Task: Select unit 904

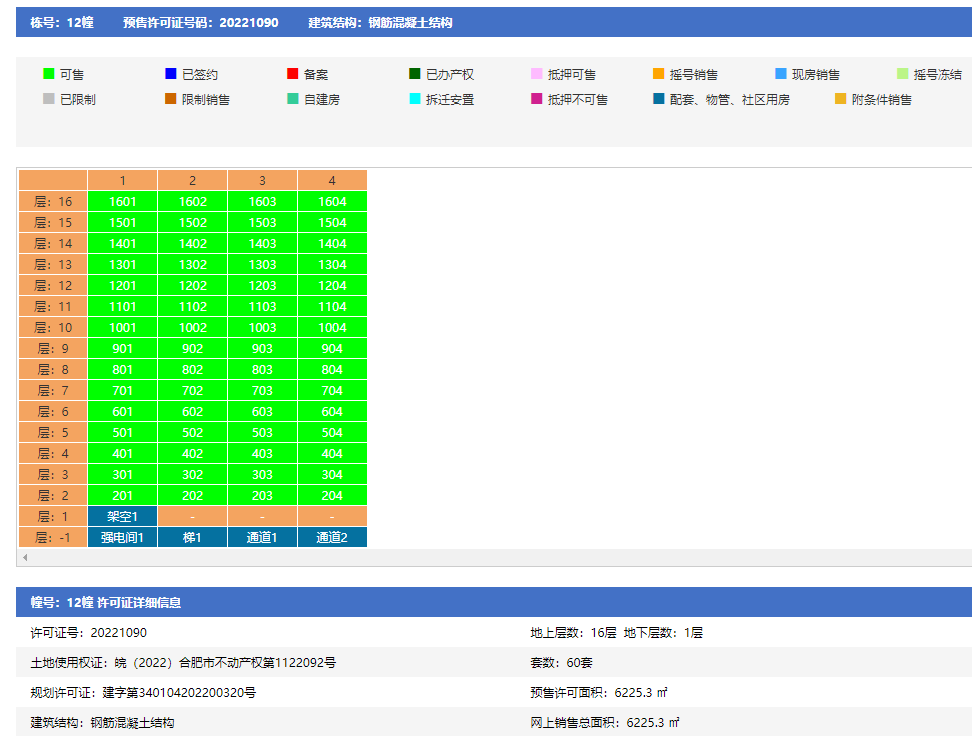Action: [332, 348]
